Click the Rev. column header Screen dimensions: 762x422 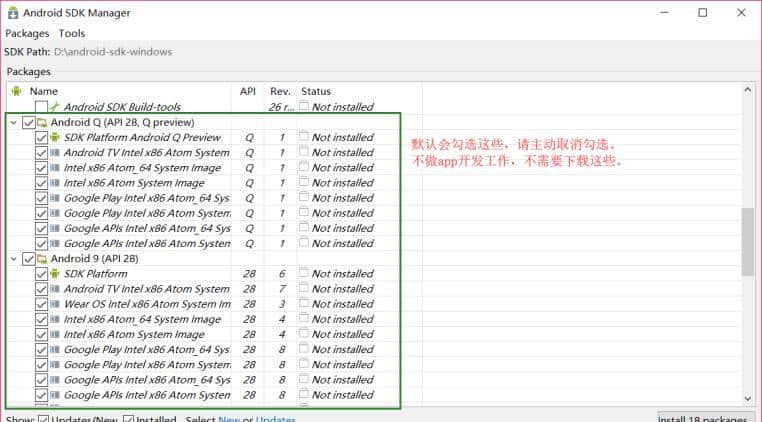(x=280, y=91)
